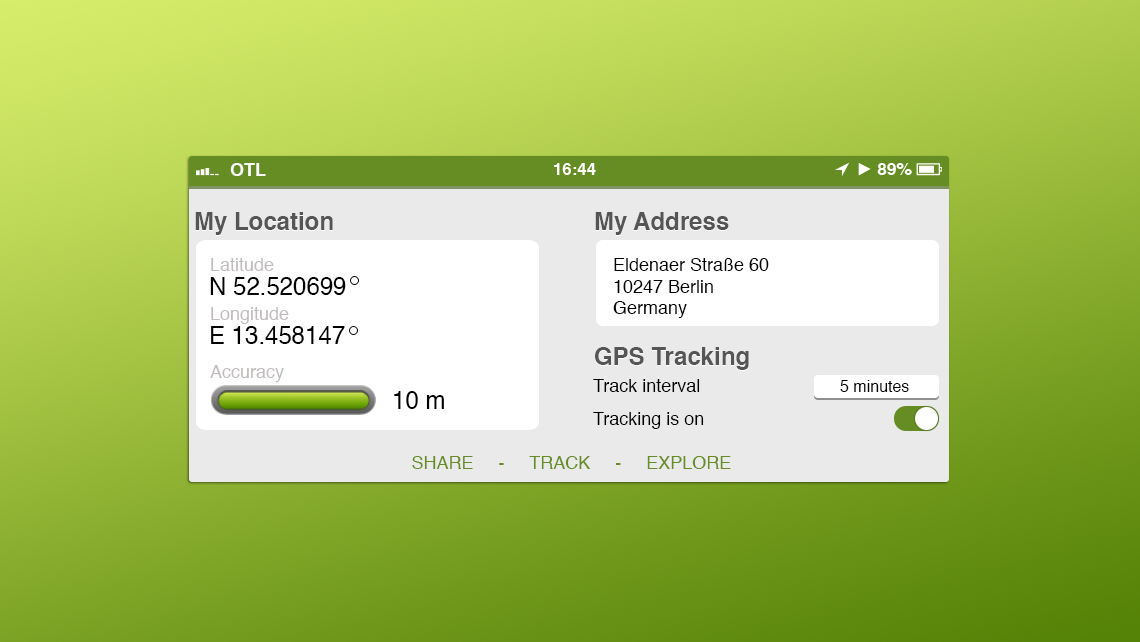This screenshot has height=642, width=1140.
Task: Open the Track interval 5 minutes dropdown
Action: pos(875,387)
